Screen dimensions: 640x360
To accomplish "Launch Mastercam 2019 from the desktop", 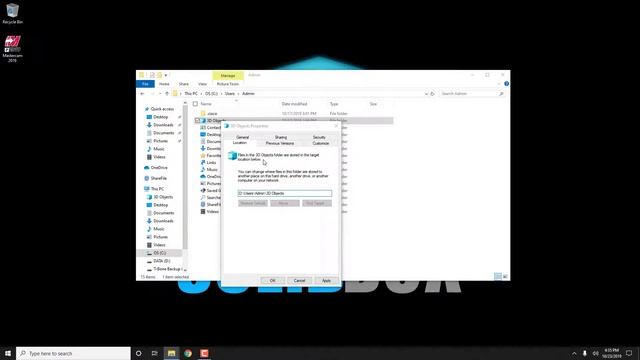I will coord(12,49).
